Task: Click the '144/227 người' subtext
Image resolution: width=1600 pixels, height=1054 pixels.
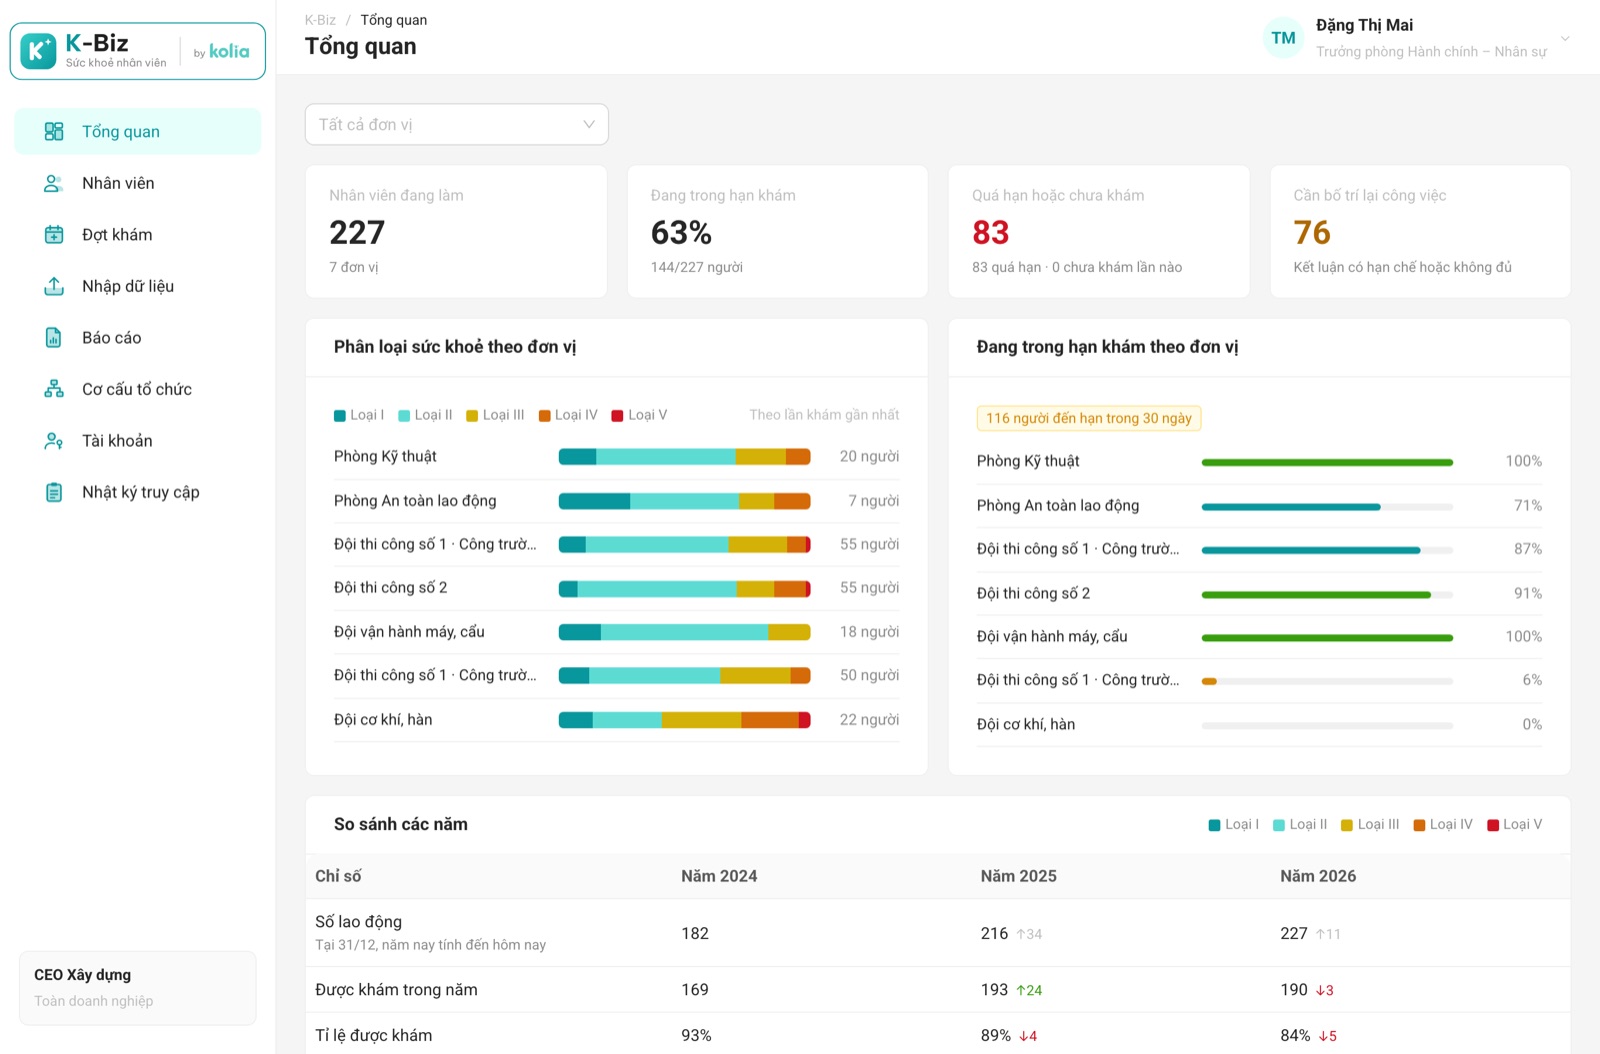Action: tap(697, 267)
